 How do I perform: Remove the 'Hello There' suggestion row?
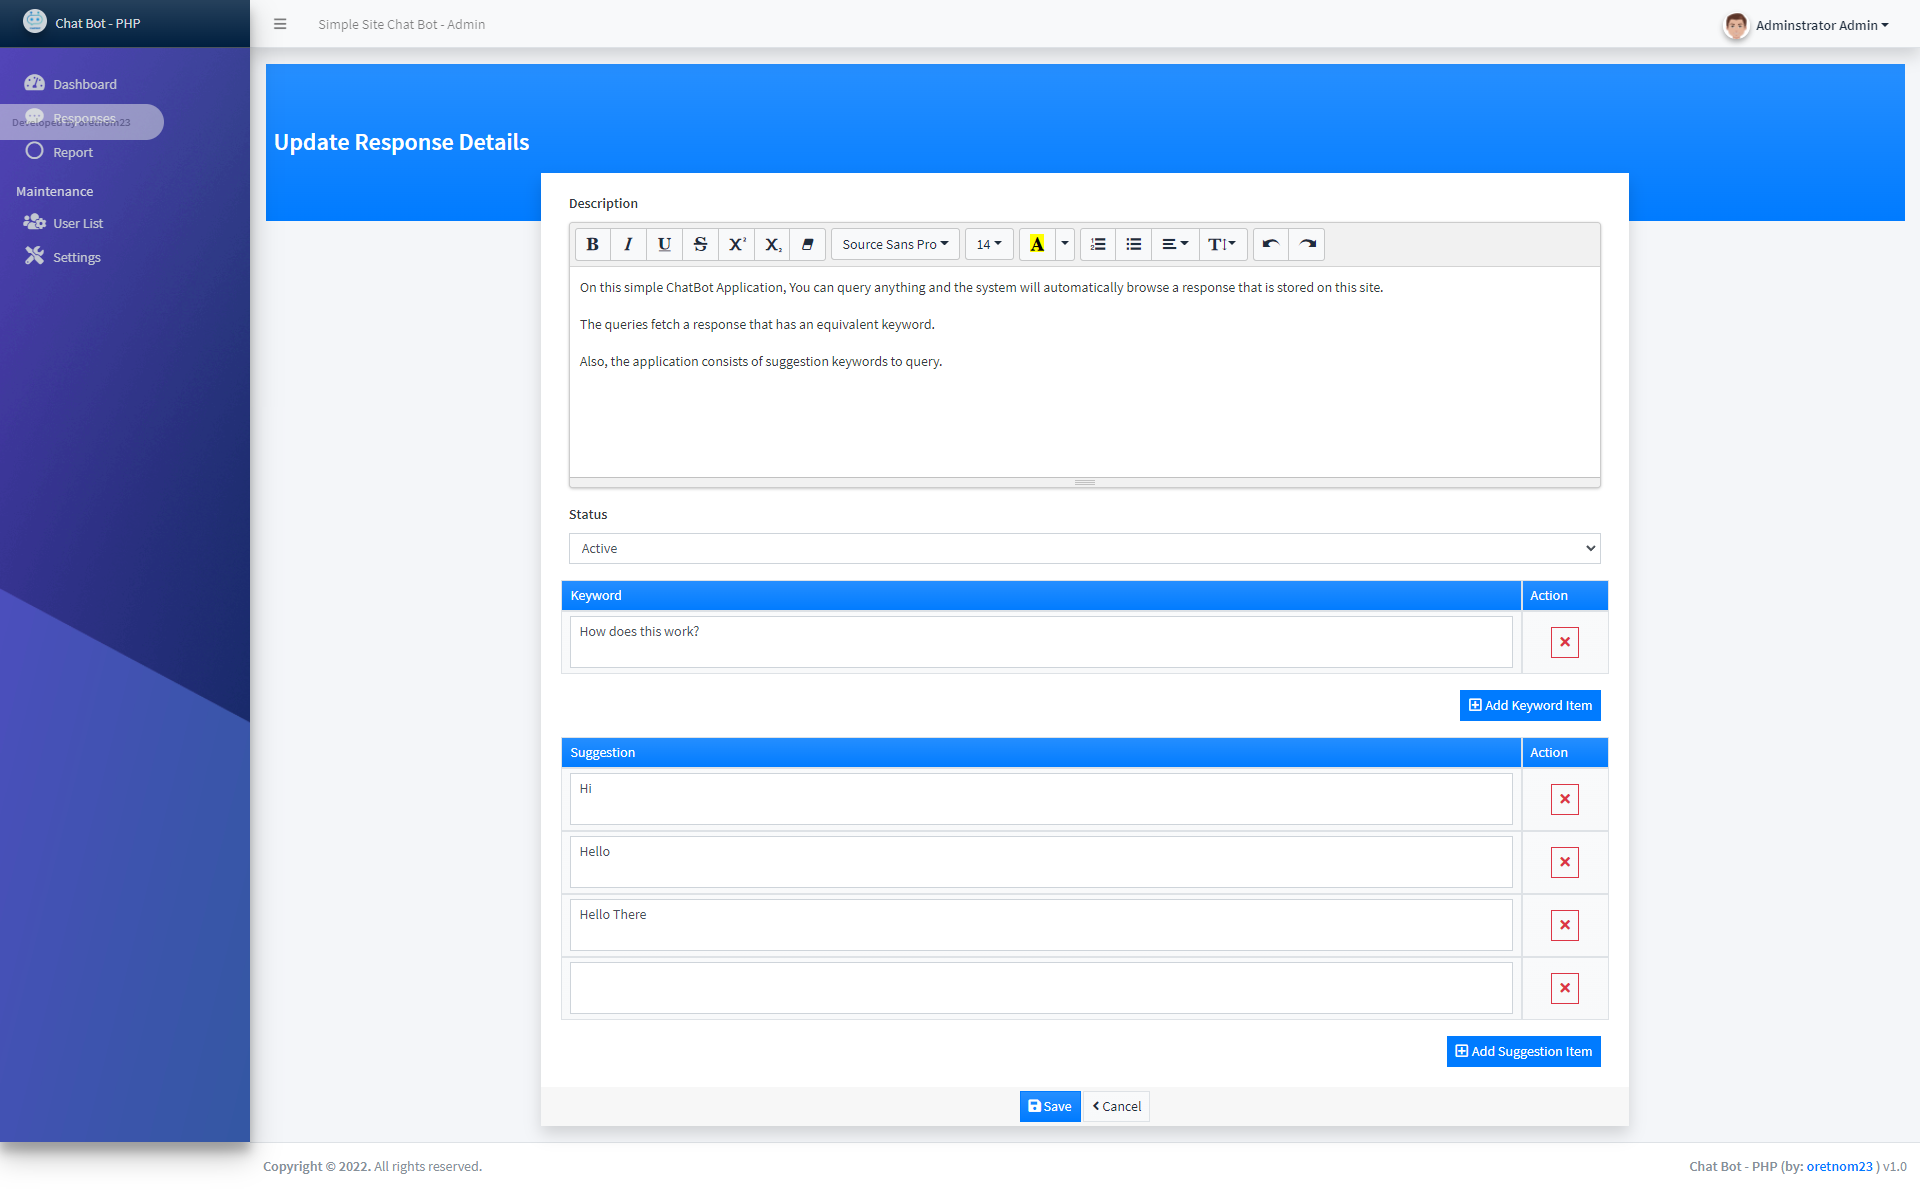(1564, 925)
